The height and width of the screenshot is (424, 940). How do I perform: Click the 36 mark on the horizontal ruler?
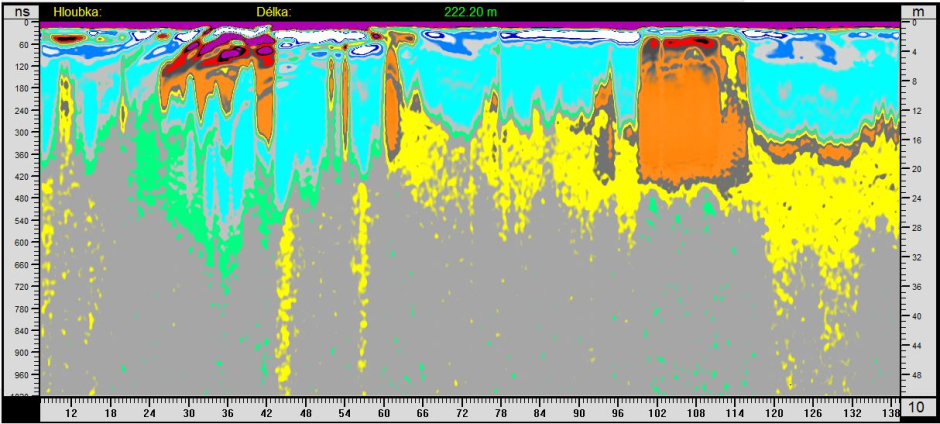click(x=227, y=412)
